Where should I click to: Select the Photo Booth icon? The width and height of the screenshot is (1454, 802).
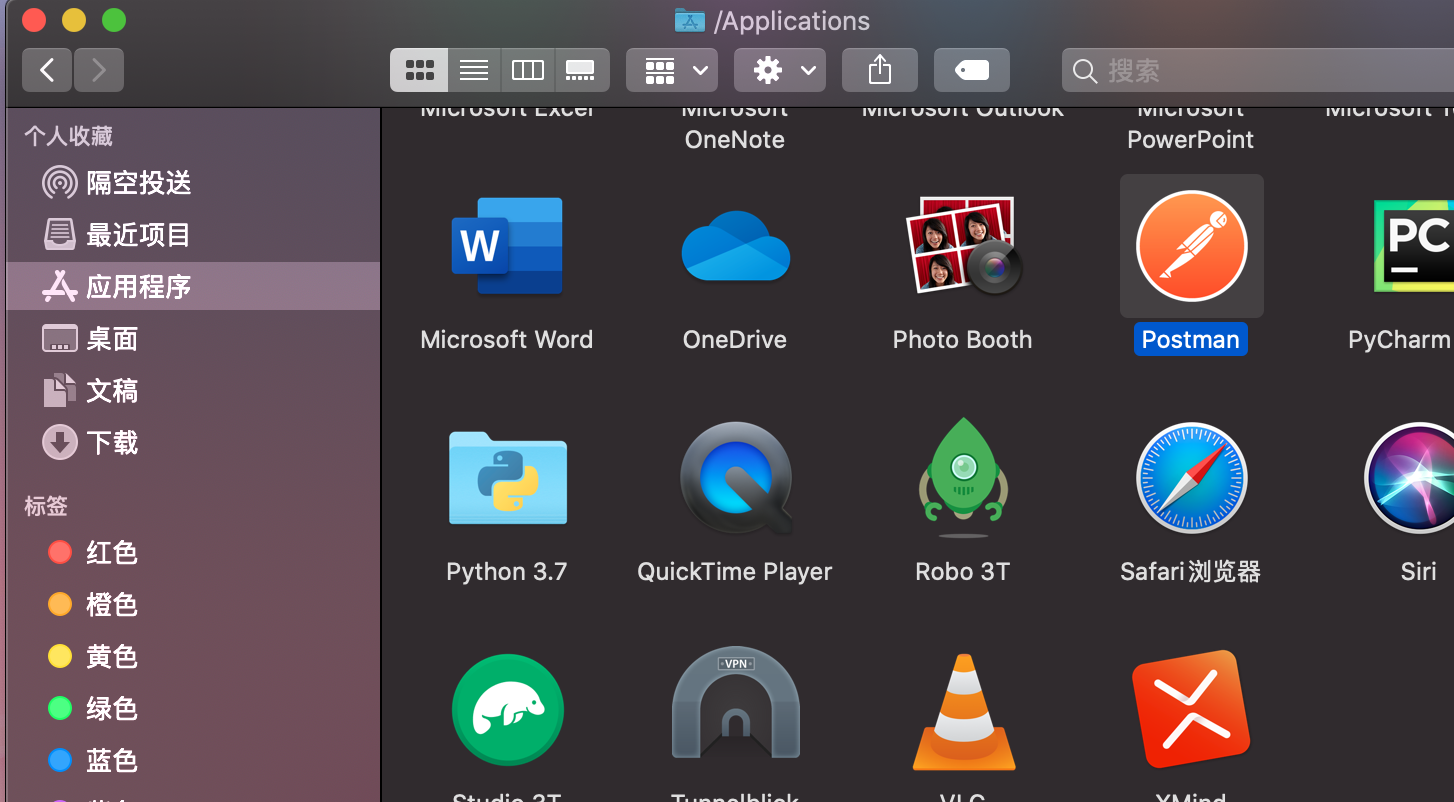(x=963, y=246)
